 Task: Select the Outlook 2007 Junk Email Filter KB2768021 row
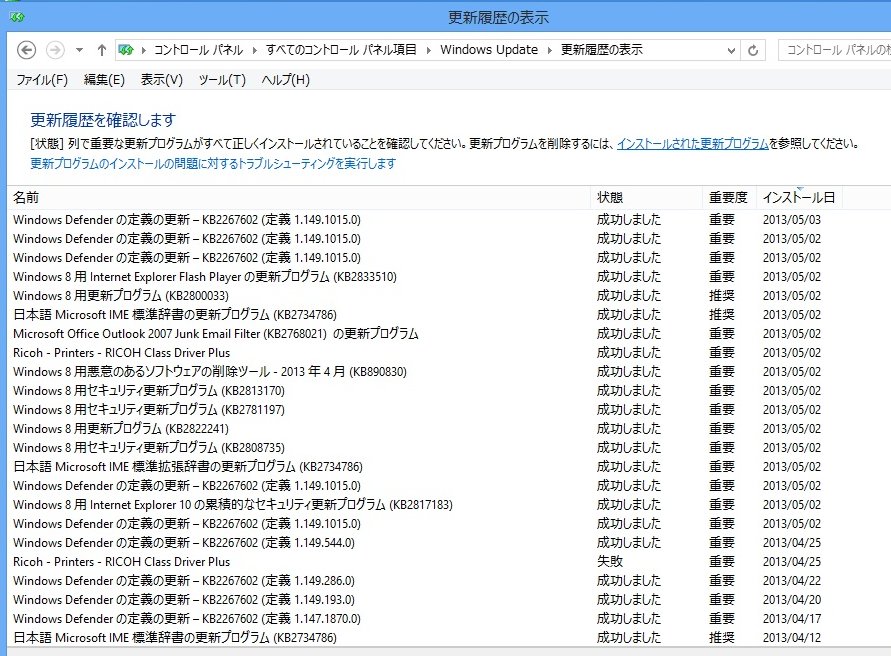[x=426, y=334]
